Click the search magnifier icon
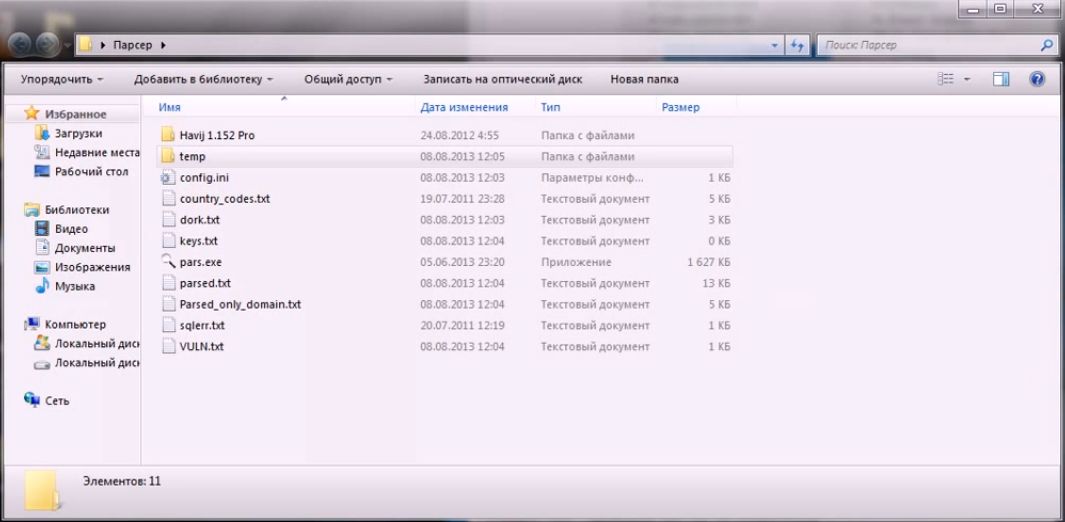The height and width of the screenshot is (522, 1065). 1047,45
